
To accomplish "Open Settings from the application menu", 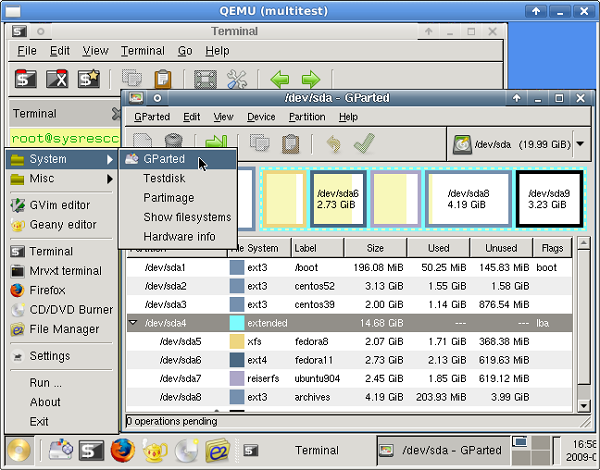I will [x=49, y=356].
